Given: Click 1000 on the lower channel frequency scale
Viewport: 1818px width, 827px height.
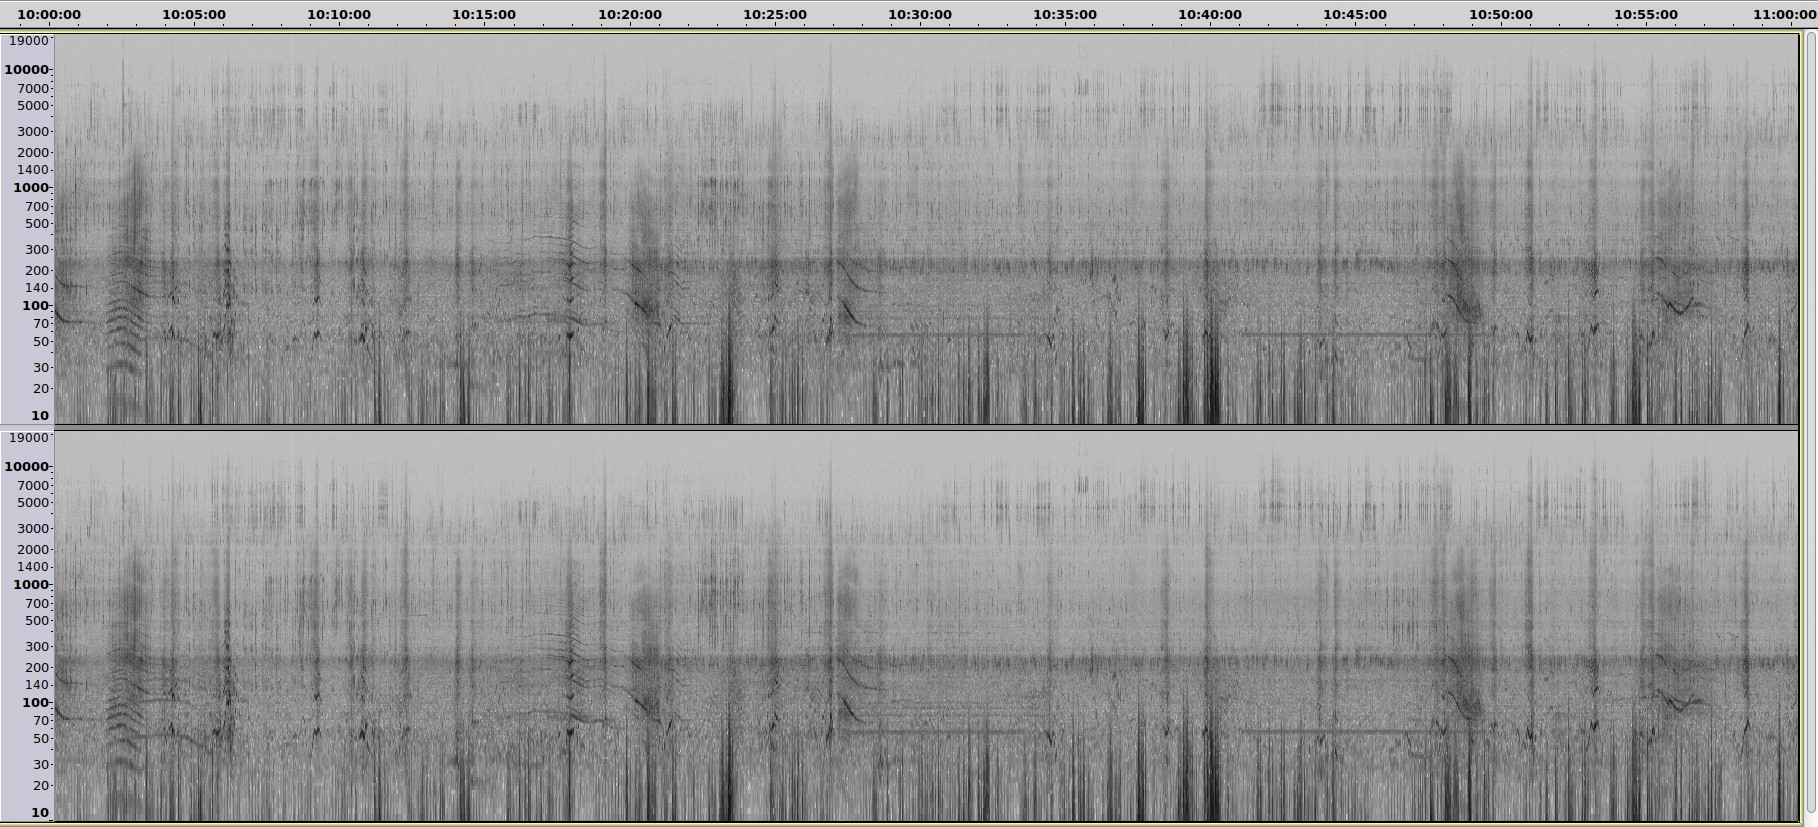Looking at the screenshot, I should tap(31, 585).
